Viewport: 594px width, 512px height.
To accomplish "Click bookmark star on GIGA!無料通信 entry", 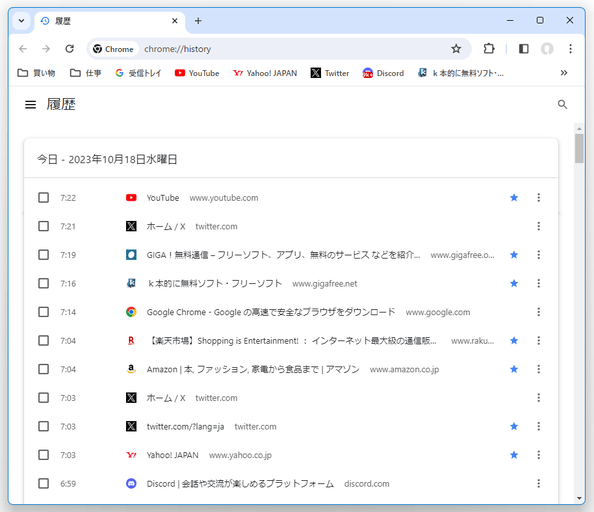I will (x=514, y=255).
